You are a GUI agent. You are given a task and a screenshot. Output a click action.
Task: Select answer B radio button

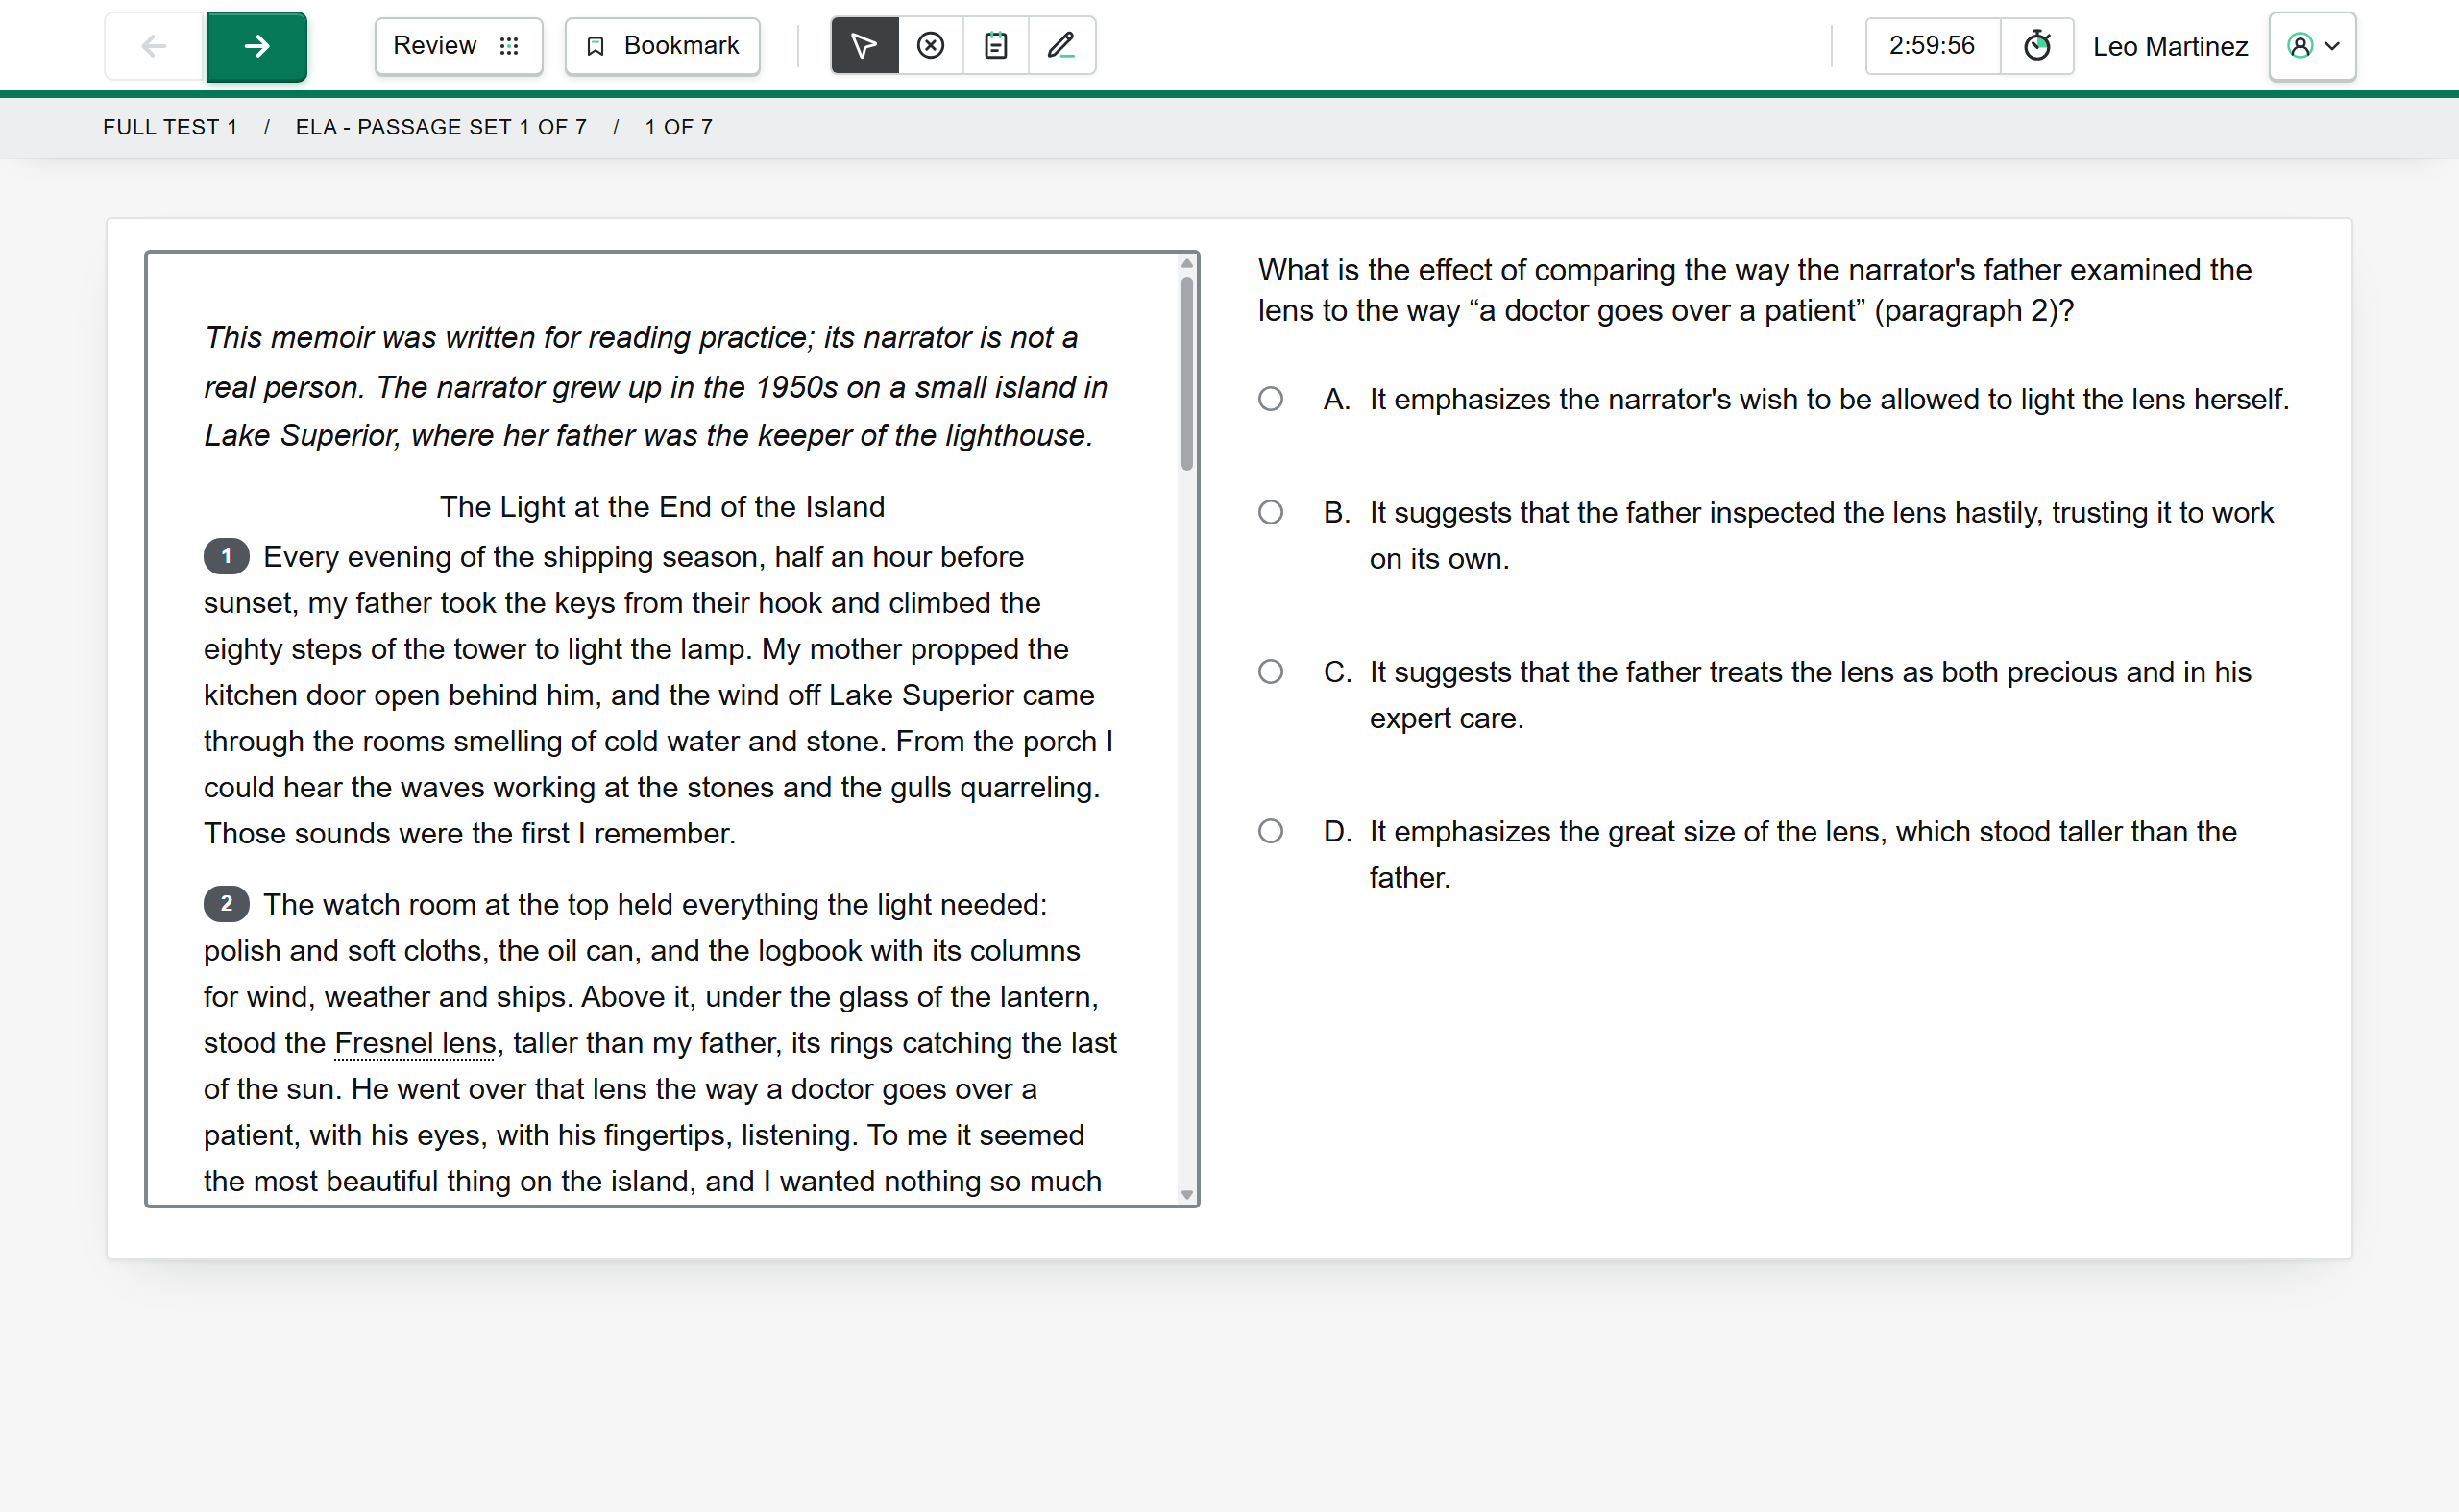click(1271, 512)
